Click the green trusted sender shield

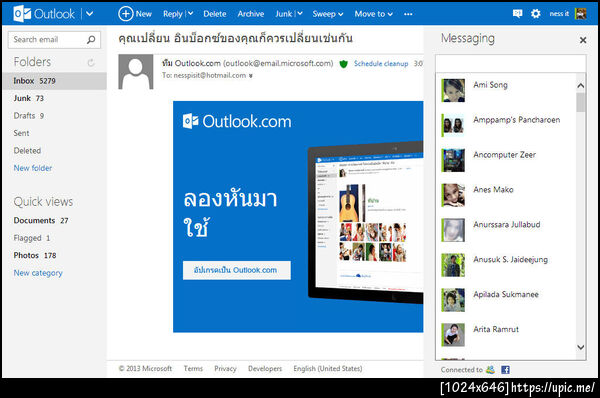pyautogui.click(x=343, y=64)
